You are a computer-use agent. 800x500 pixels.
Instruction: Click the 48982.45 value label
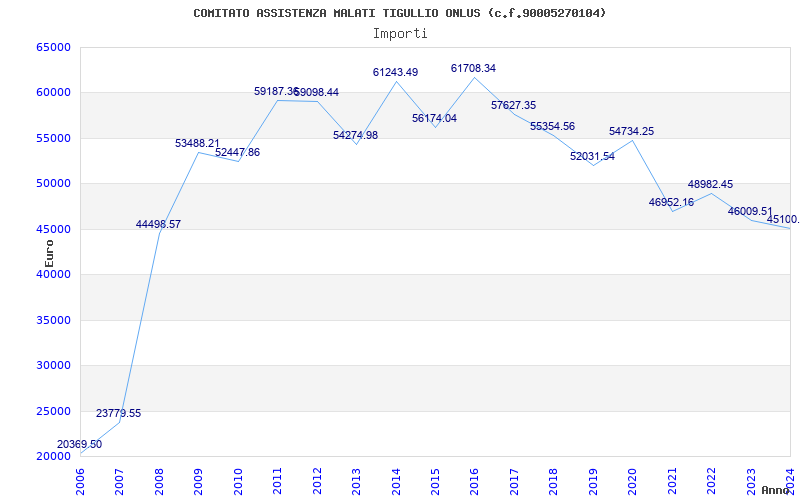click(710, 184)
